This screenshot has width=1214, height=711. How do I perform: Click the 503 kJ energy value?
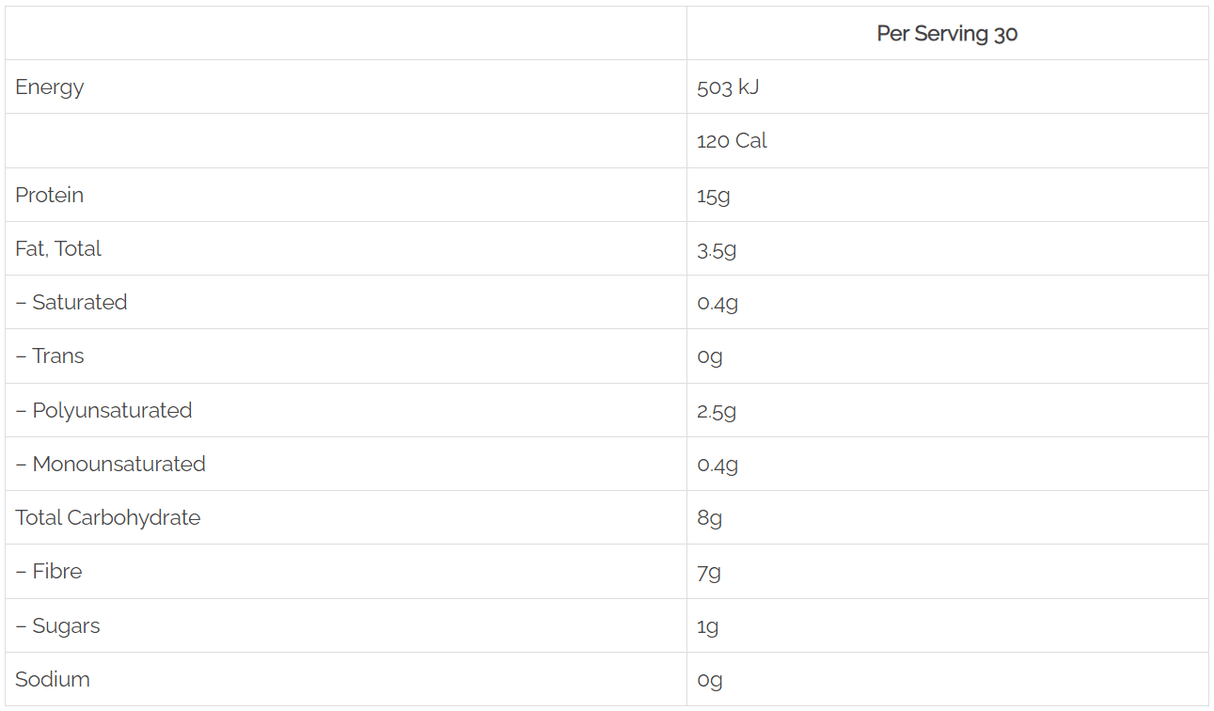(x=728, y=87)
